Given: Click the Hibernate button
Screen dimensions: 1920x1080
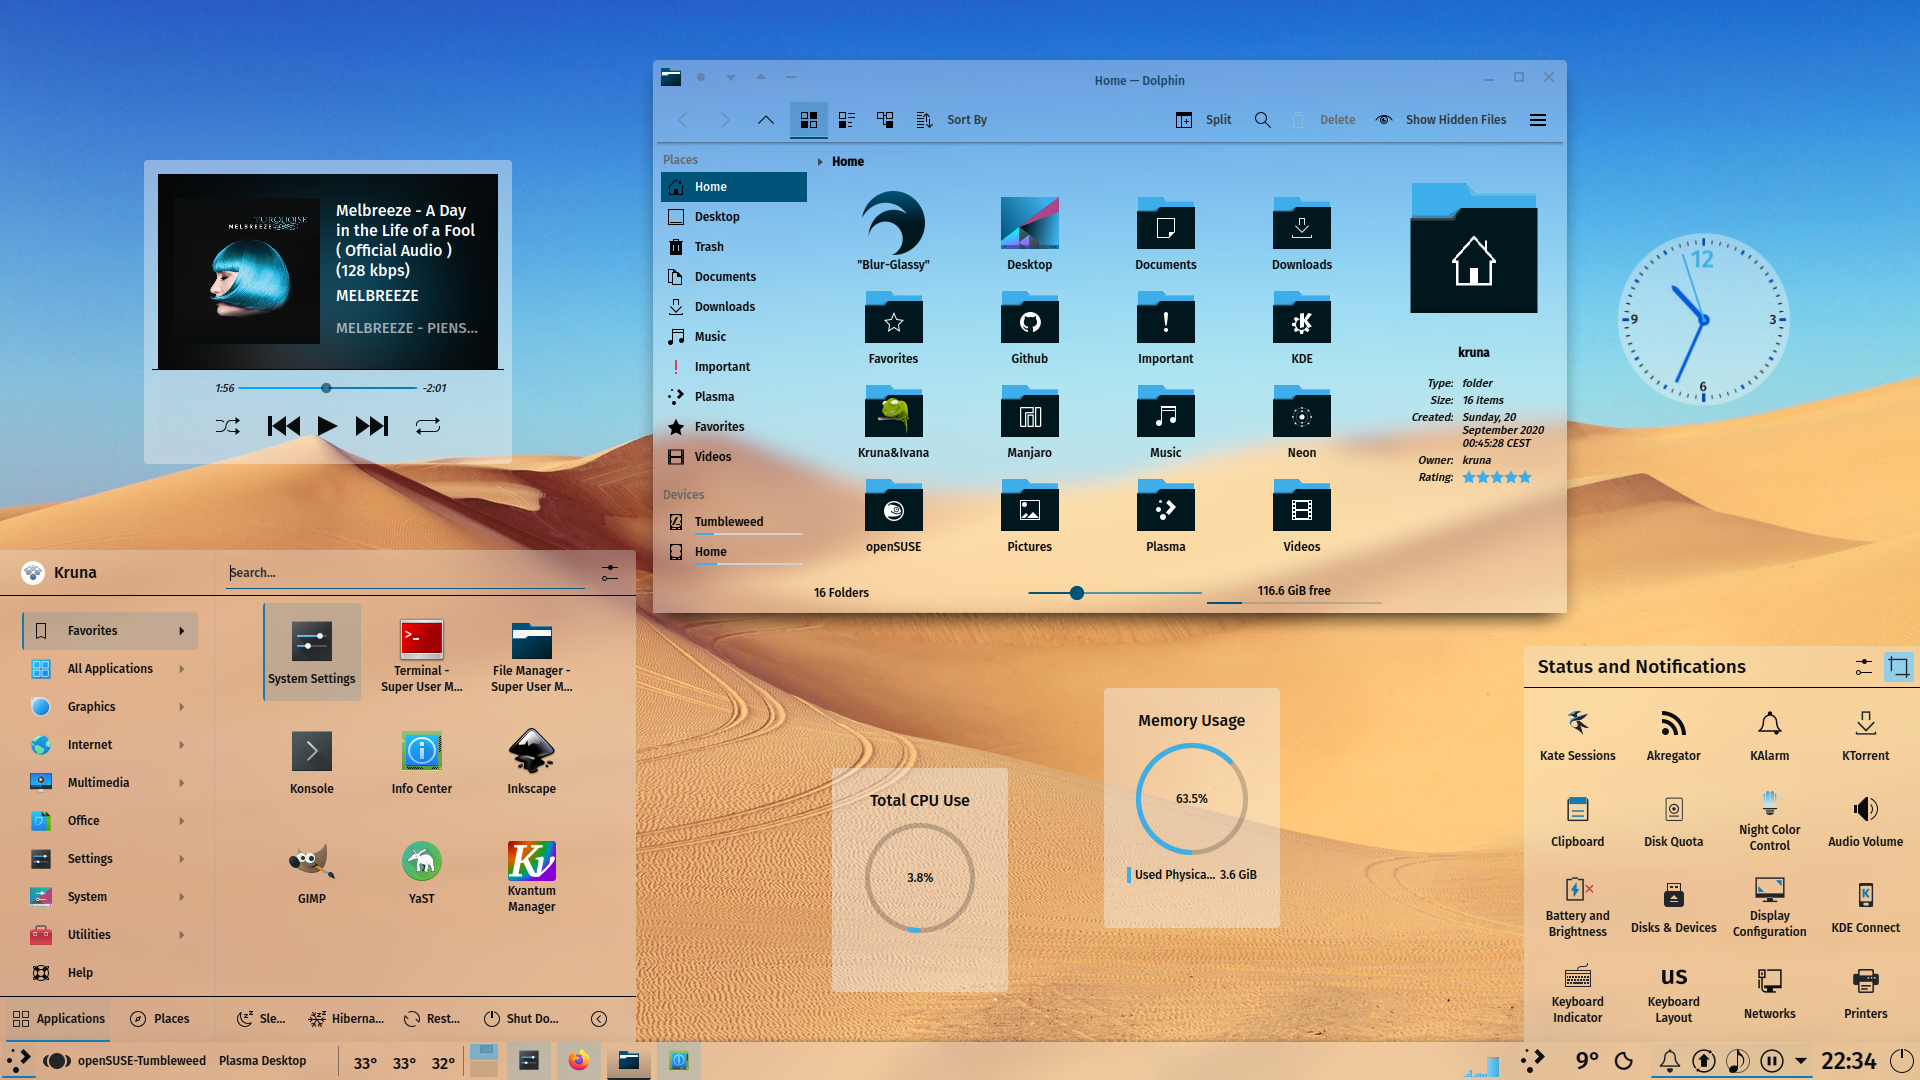Looking at the screenshot, I should [346, 1019].
